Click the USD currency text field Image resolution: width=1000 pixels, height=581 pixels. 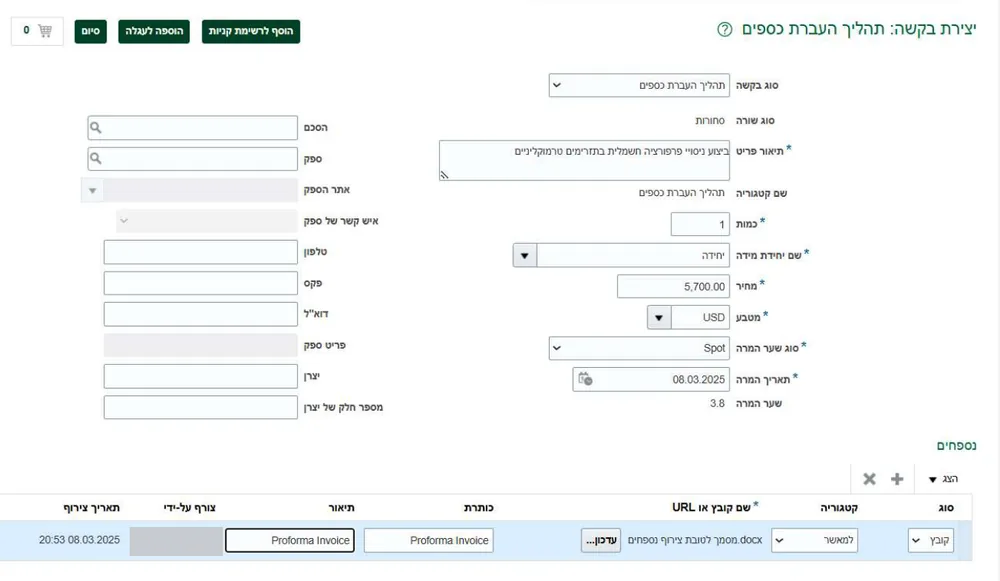tap(700, 317)
